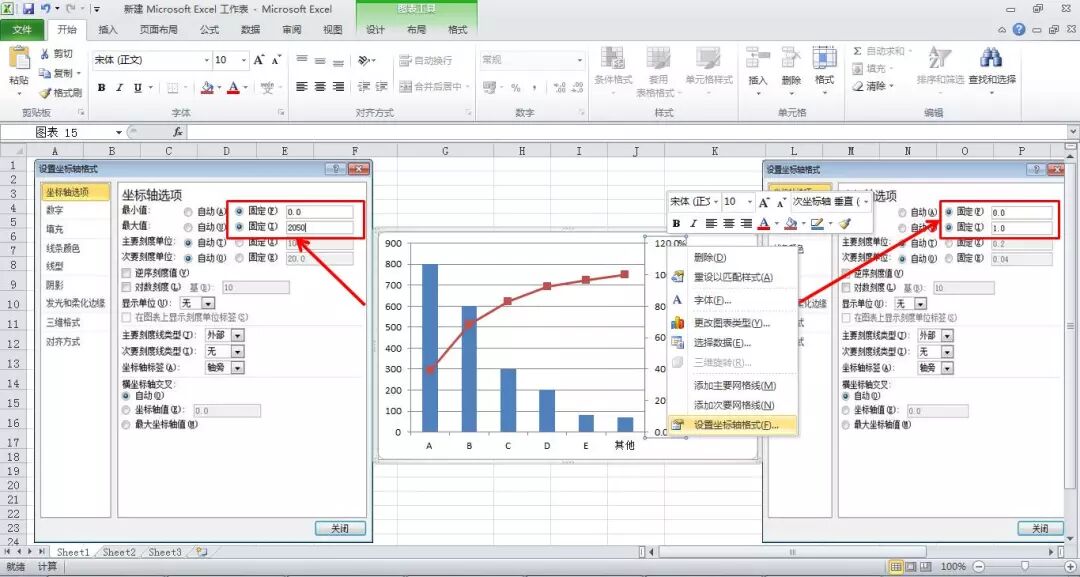Click the top align icon
This screenshot has width=1080, height=577.
[302, 61]
